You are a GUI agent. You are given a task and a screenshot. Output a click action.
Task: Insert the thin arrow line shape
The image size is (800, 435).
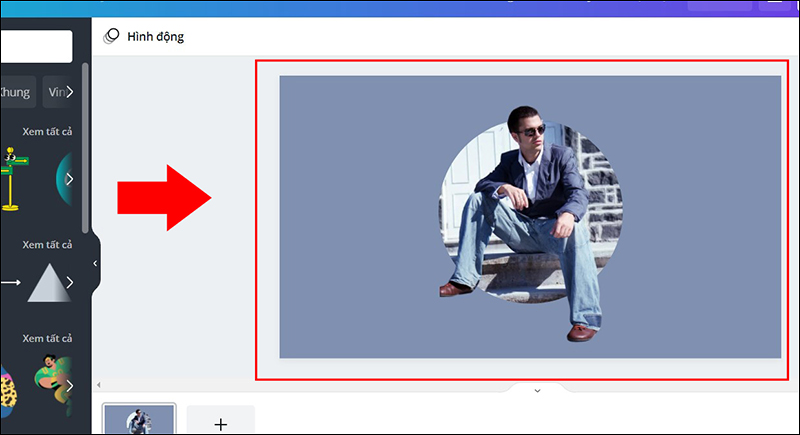click(10, 283)
